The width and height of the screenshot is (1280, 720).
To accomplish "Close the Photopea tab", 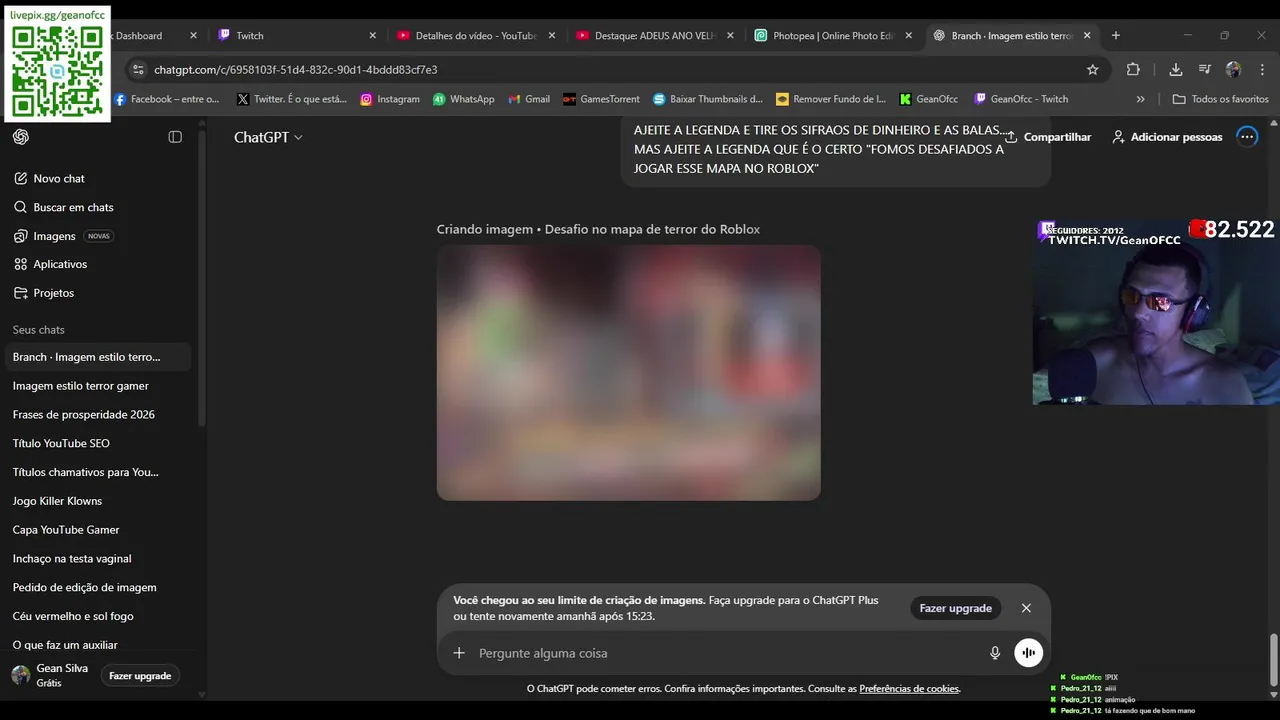I will pos(909,35).
